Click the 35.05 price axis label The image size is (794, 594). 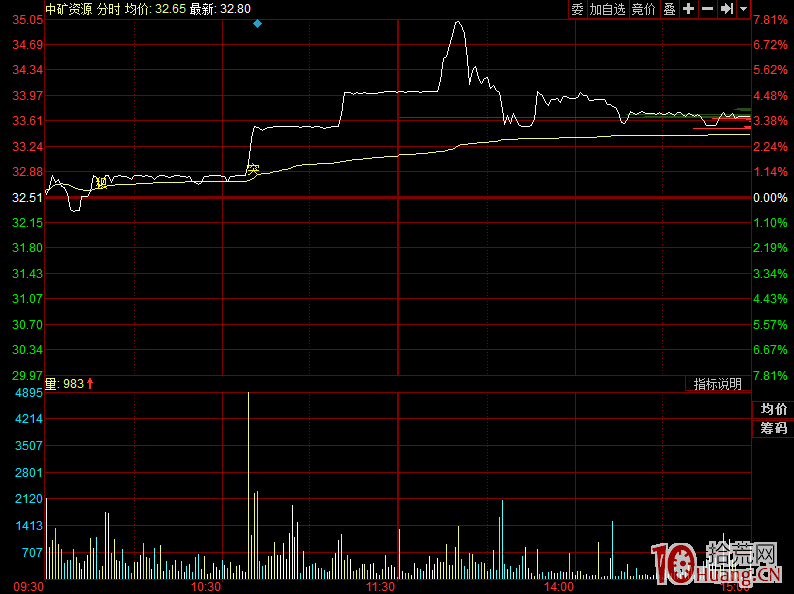(28, 20)
